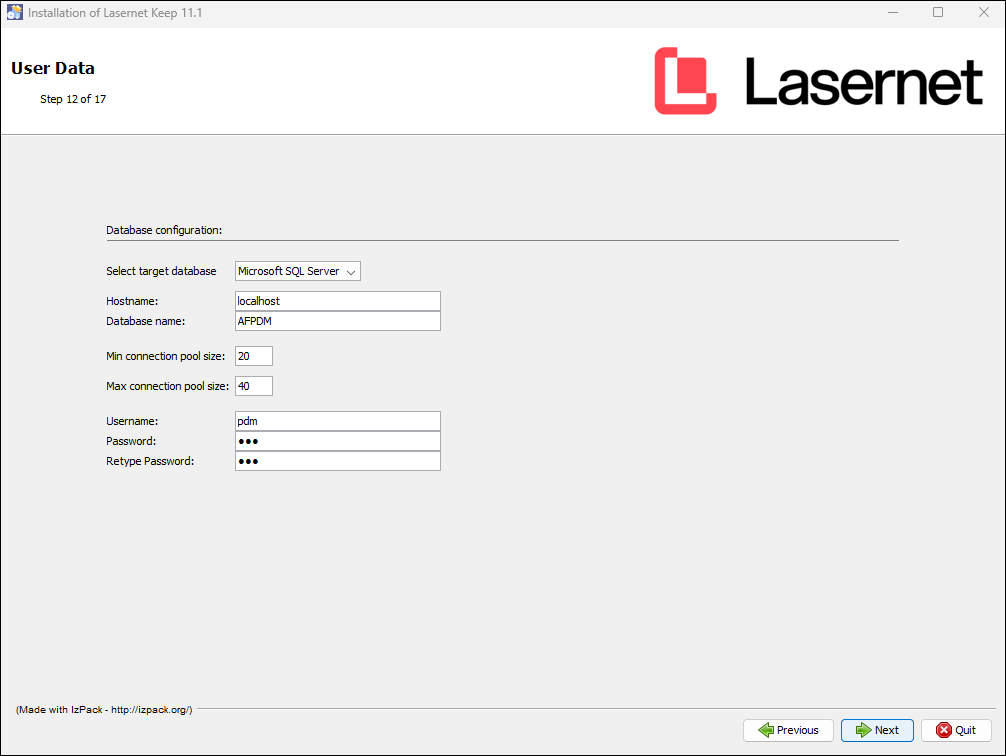Focus the Database name field with AFPDM
1006x756 pixels.
coord(337,321)
